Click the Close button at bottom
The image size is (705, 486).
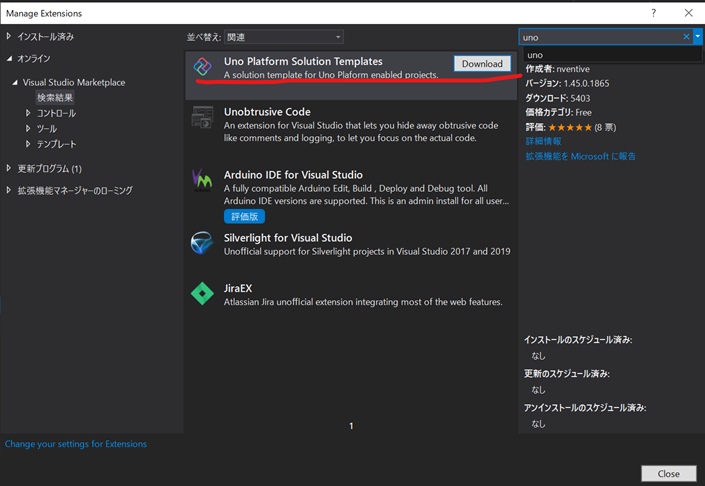669,473
